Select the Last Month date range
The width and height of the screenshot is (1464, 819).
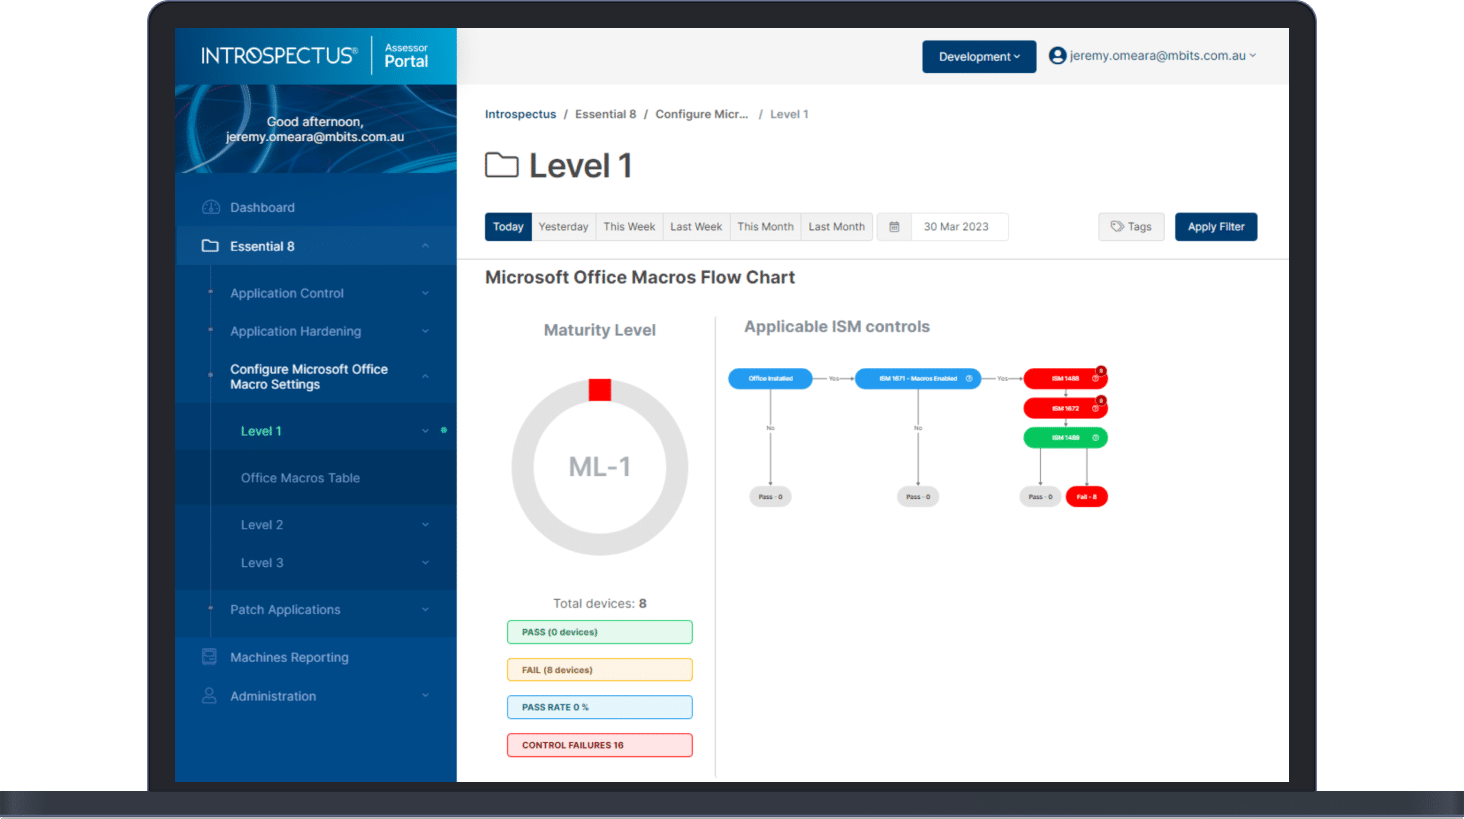click(836, 227)
